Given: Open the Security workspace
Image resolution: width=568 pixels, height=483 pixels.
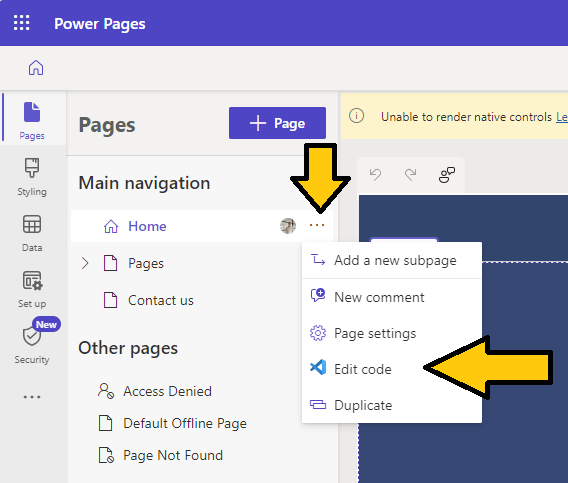Looking at the screenshot, I should click(x=32, y=343).
